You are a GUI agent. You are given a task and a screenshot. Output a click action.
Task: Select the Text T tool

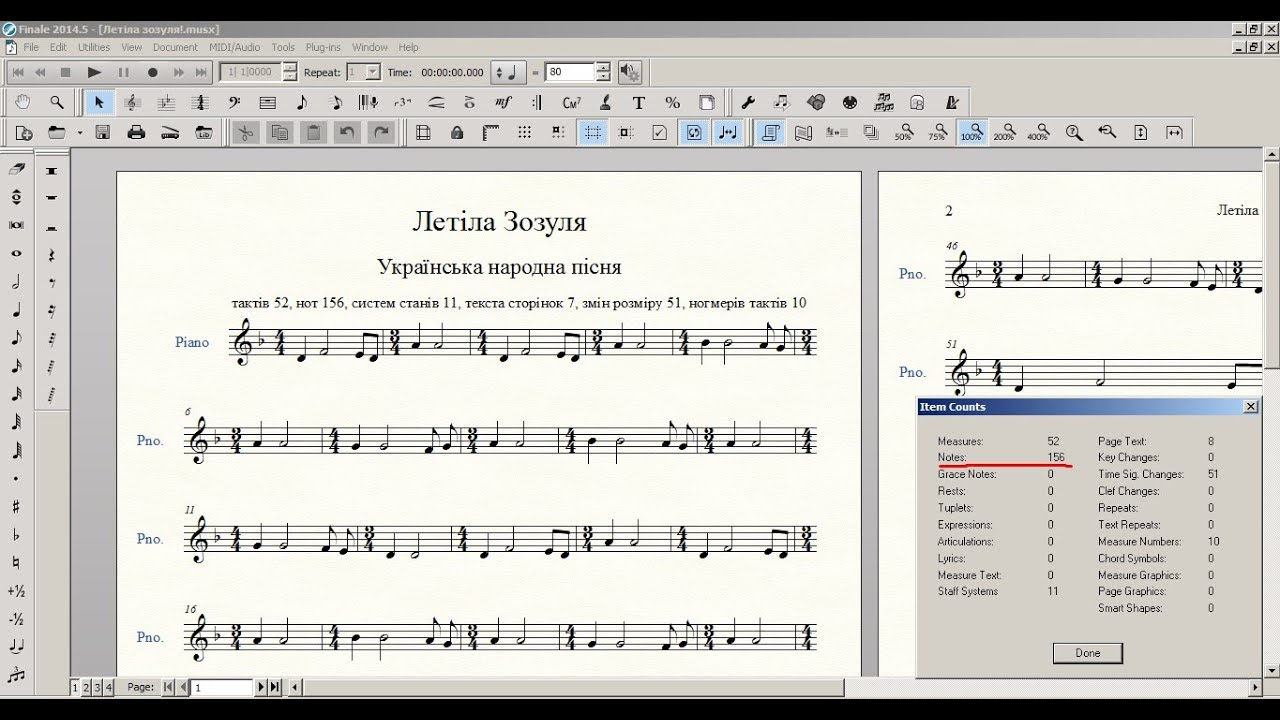point(638,102)
